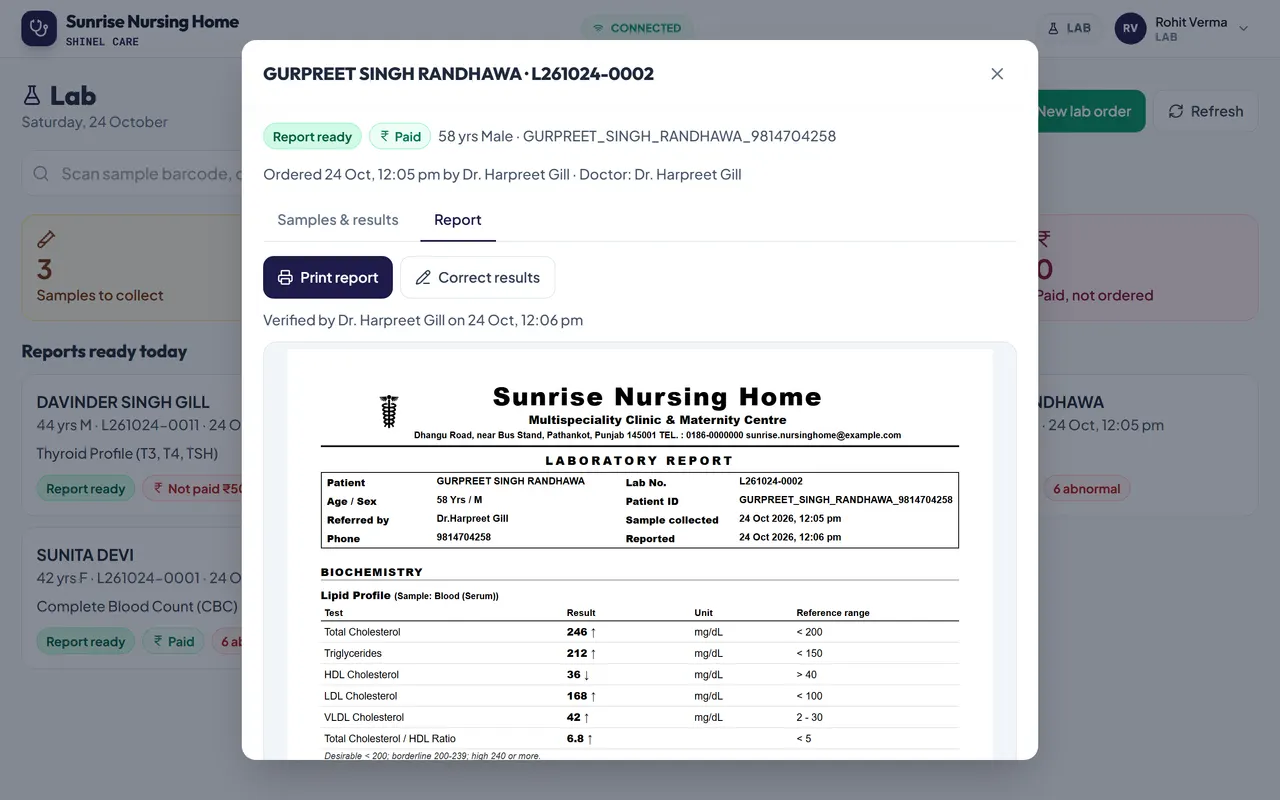Open Davinder Singh Gill report card
1280x800 pixels.
click(132, 445)
